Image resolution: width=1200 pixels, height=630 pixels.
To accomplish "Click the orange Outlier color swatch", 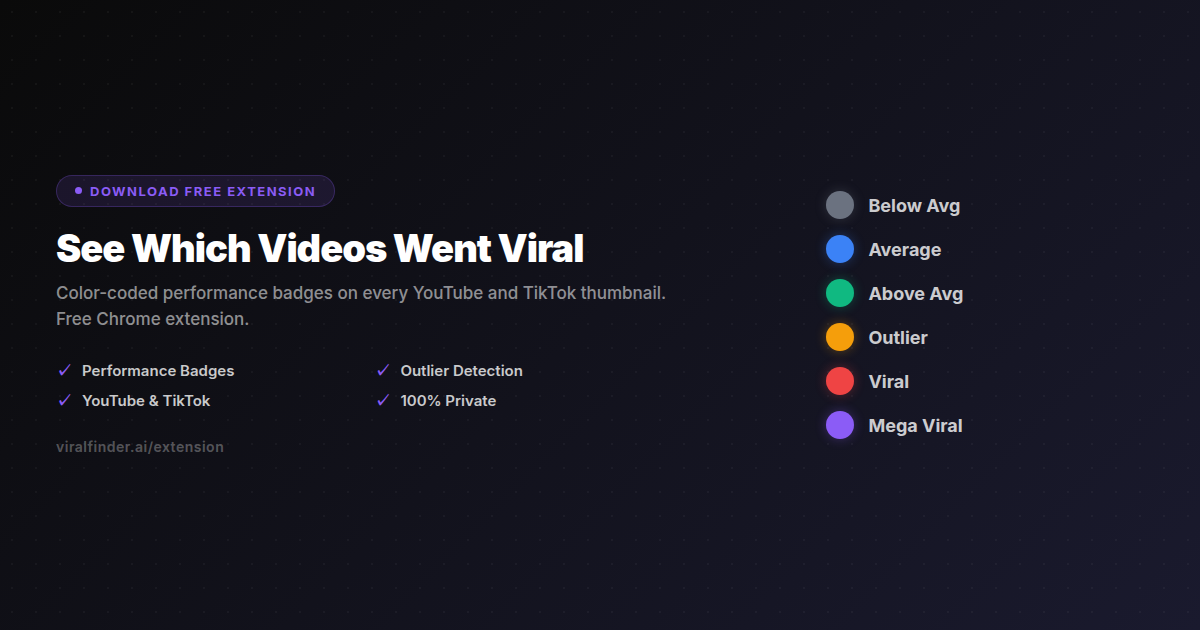I will pyautogui.click(x=840, y=337).
